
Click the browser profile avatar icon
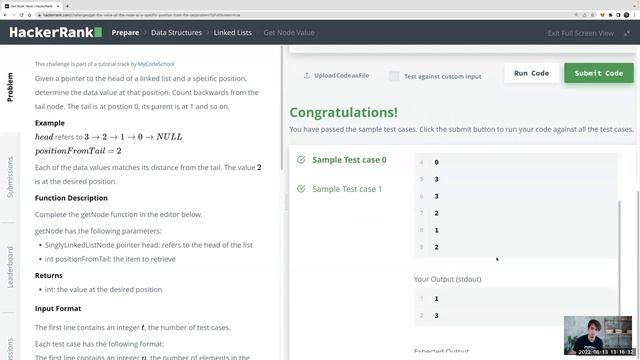tap(627, 15)
